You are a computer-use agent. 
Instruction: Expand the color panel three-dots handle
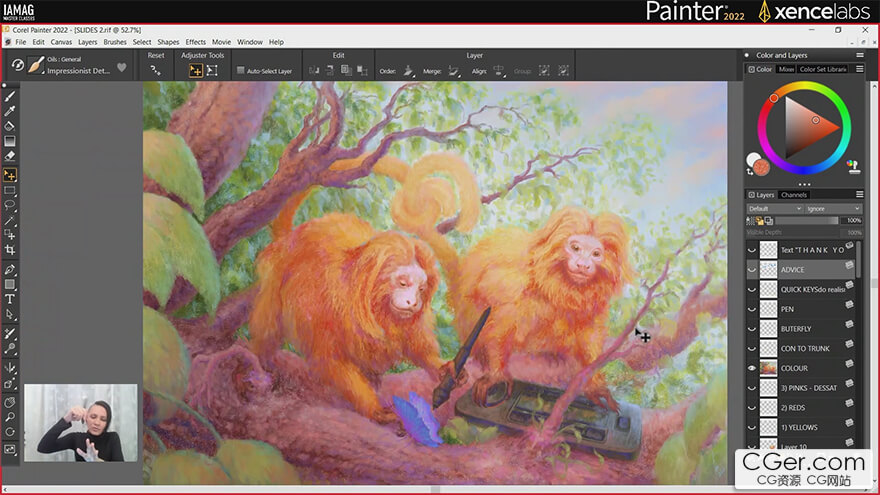(x=804, y=184)
